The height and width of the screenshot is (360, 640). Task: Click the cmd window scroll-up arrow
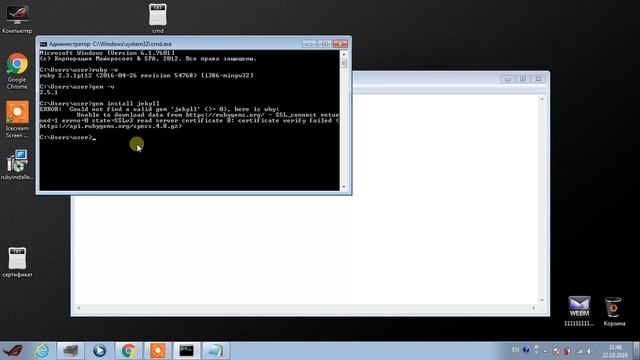[344, 54]
